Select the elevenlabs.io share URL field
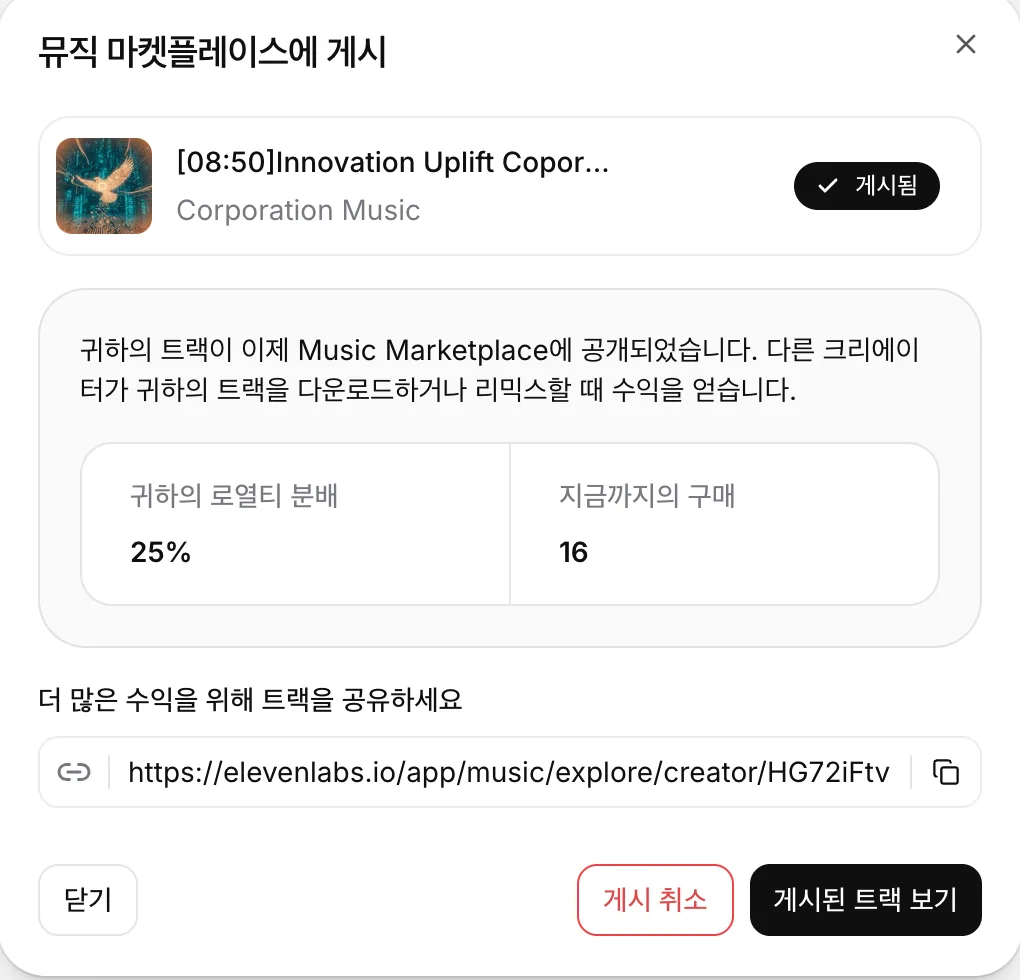 tap(509, 772)
